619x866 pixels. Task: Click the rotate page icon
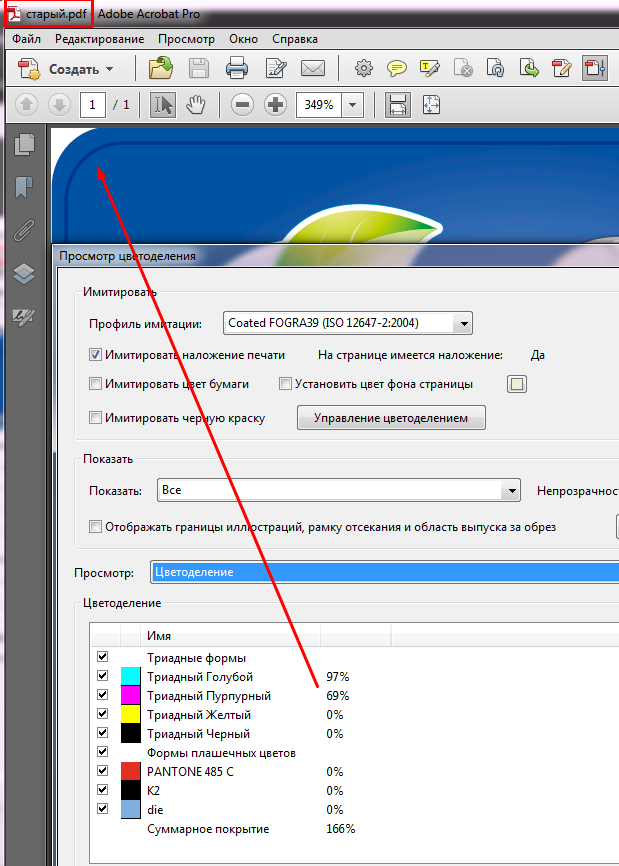(495, 69)
